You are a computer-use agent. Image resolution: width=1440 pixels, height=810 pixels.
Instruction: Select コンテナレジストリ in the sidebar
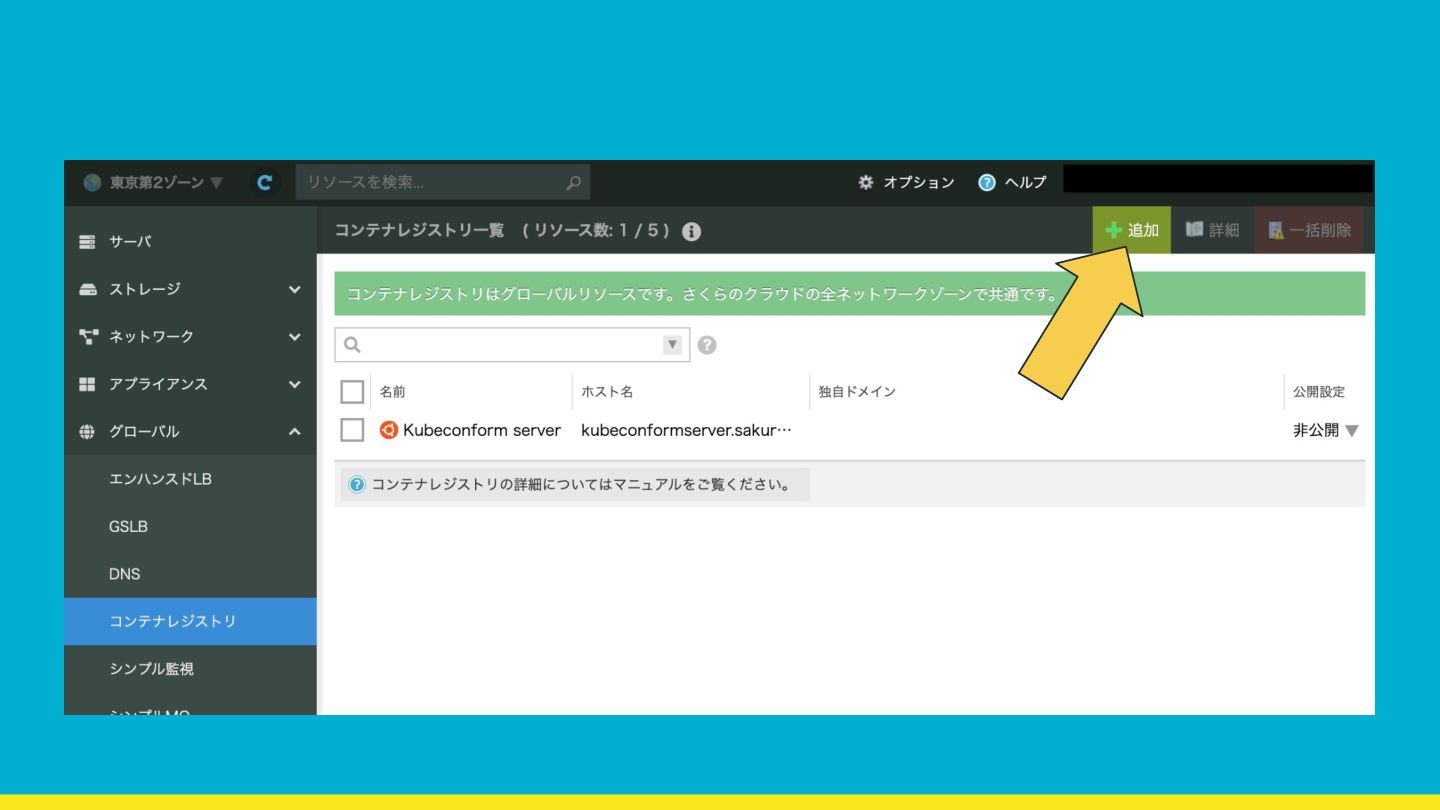pos(190,621)
